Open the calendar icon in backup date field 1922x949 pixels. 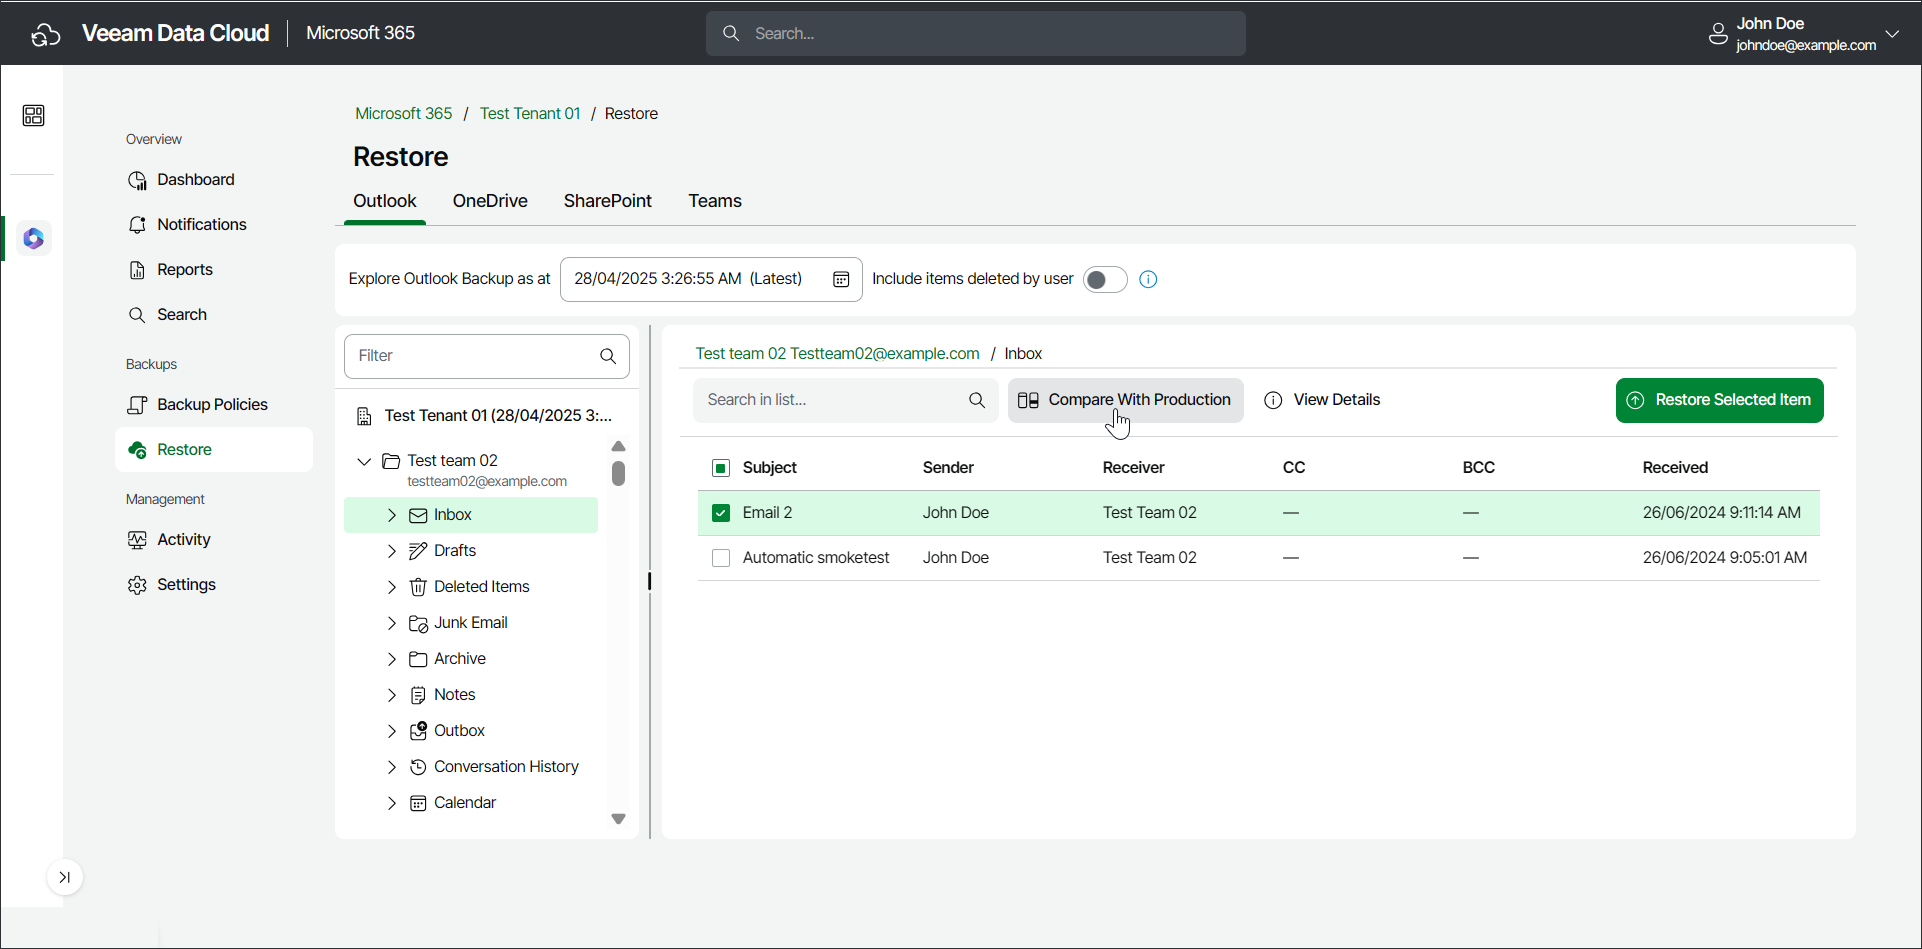coord(841,279)
